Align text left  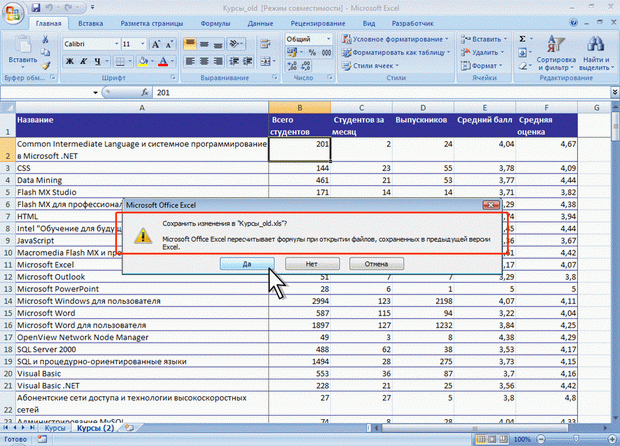point(190,61)
